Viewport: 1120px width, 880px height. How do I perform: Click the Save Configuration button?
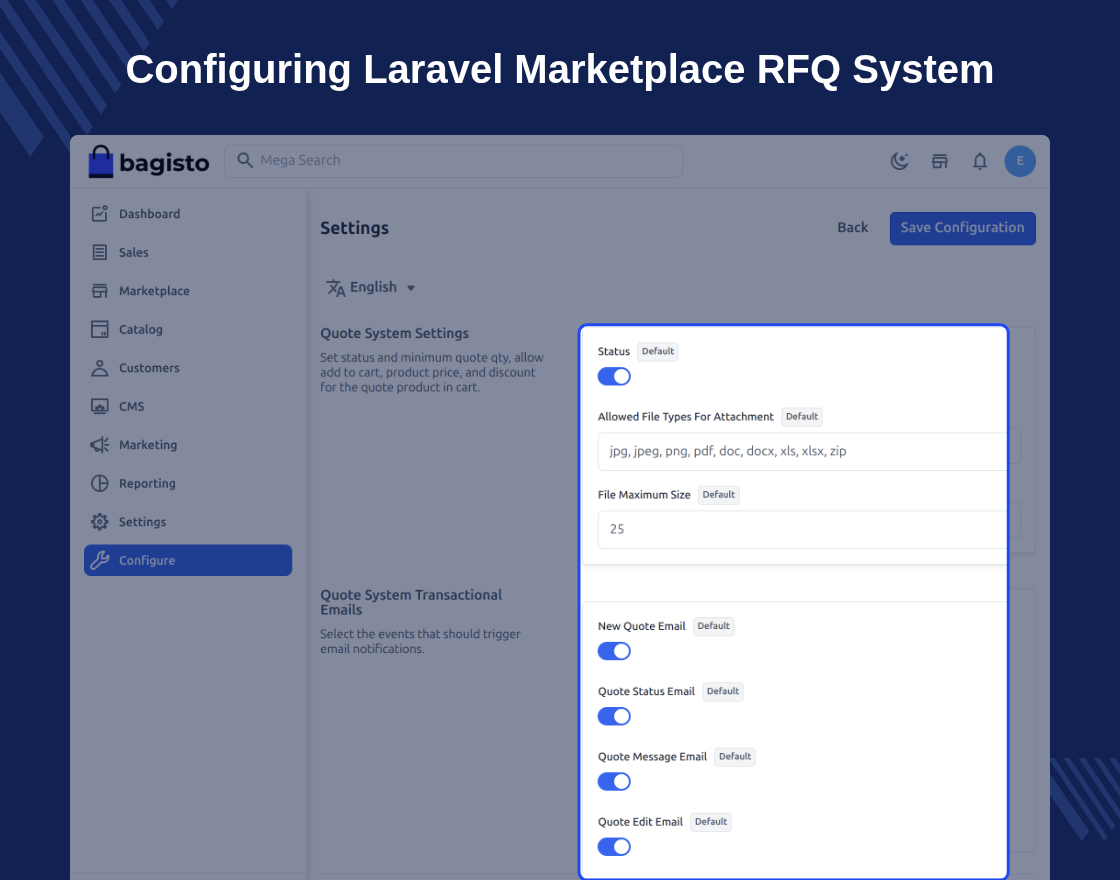tap(962, 229)
